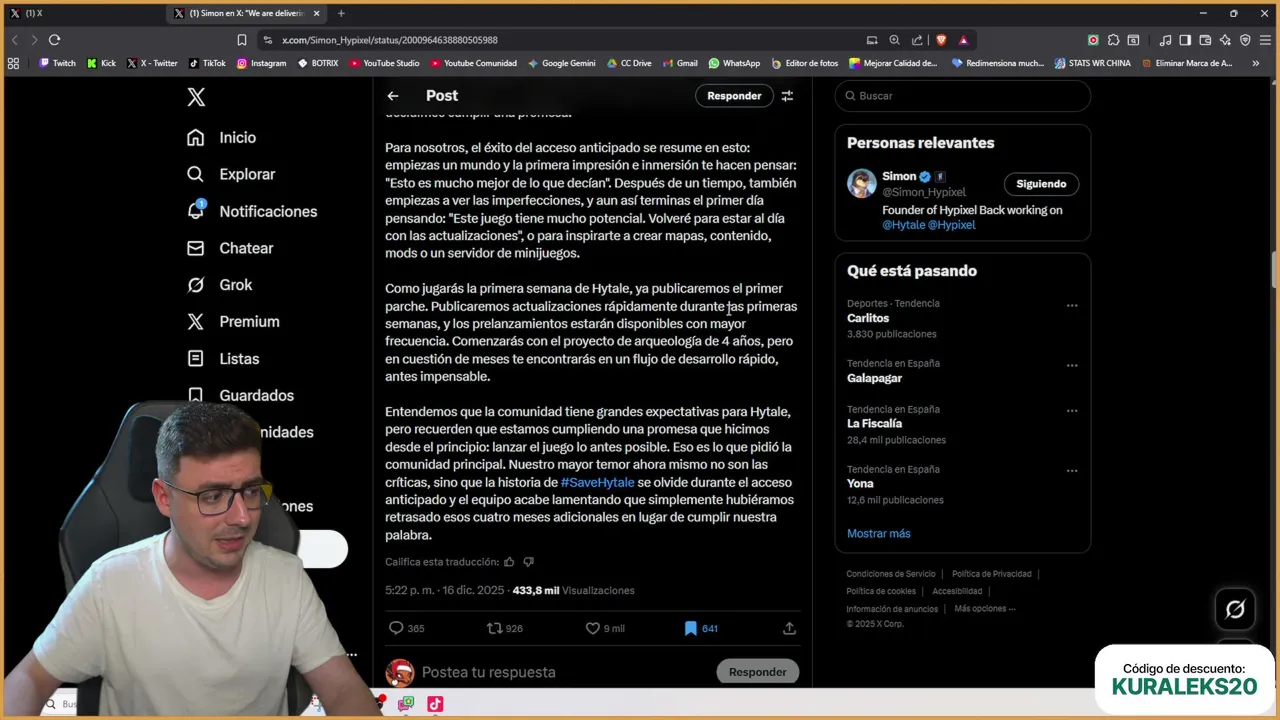The height and width of the screenshot is (720, 1280).
Task: Open the @Hypixel mention in Simon's bio
Action: (951, 225)
